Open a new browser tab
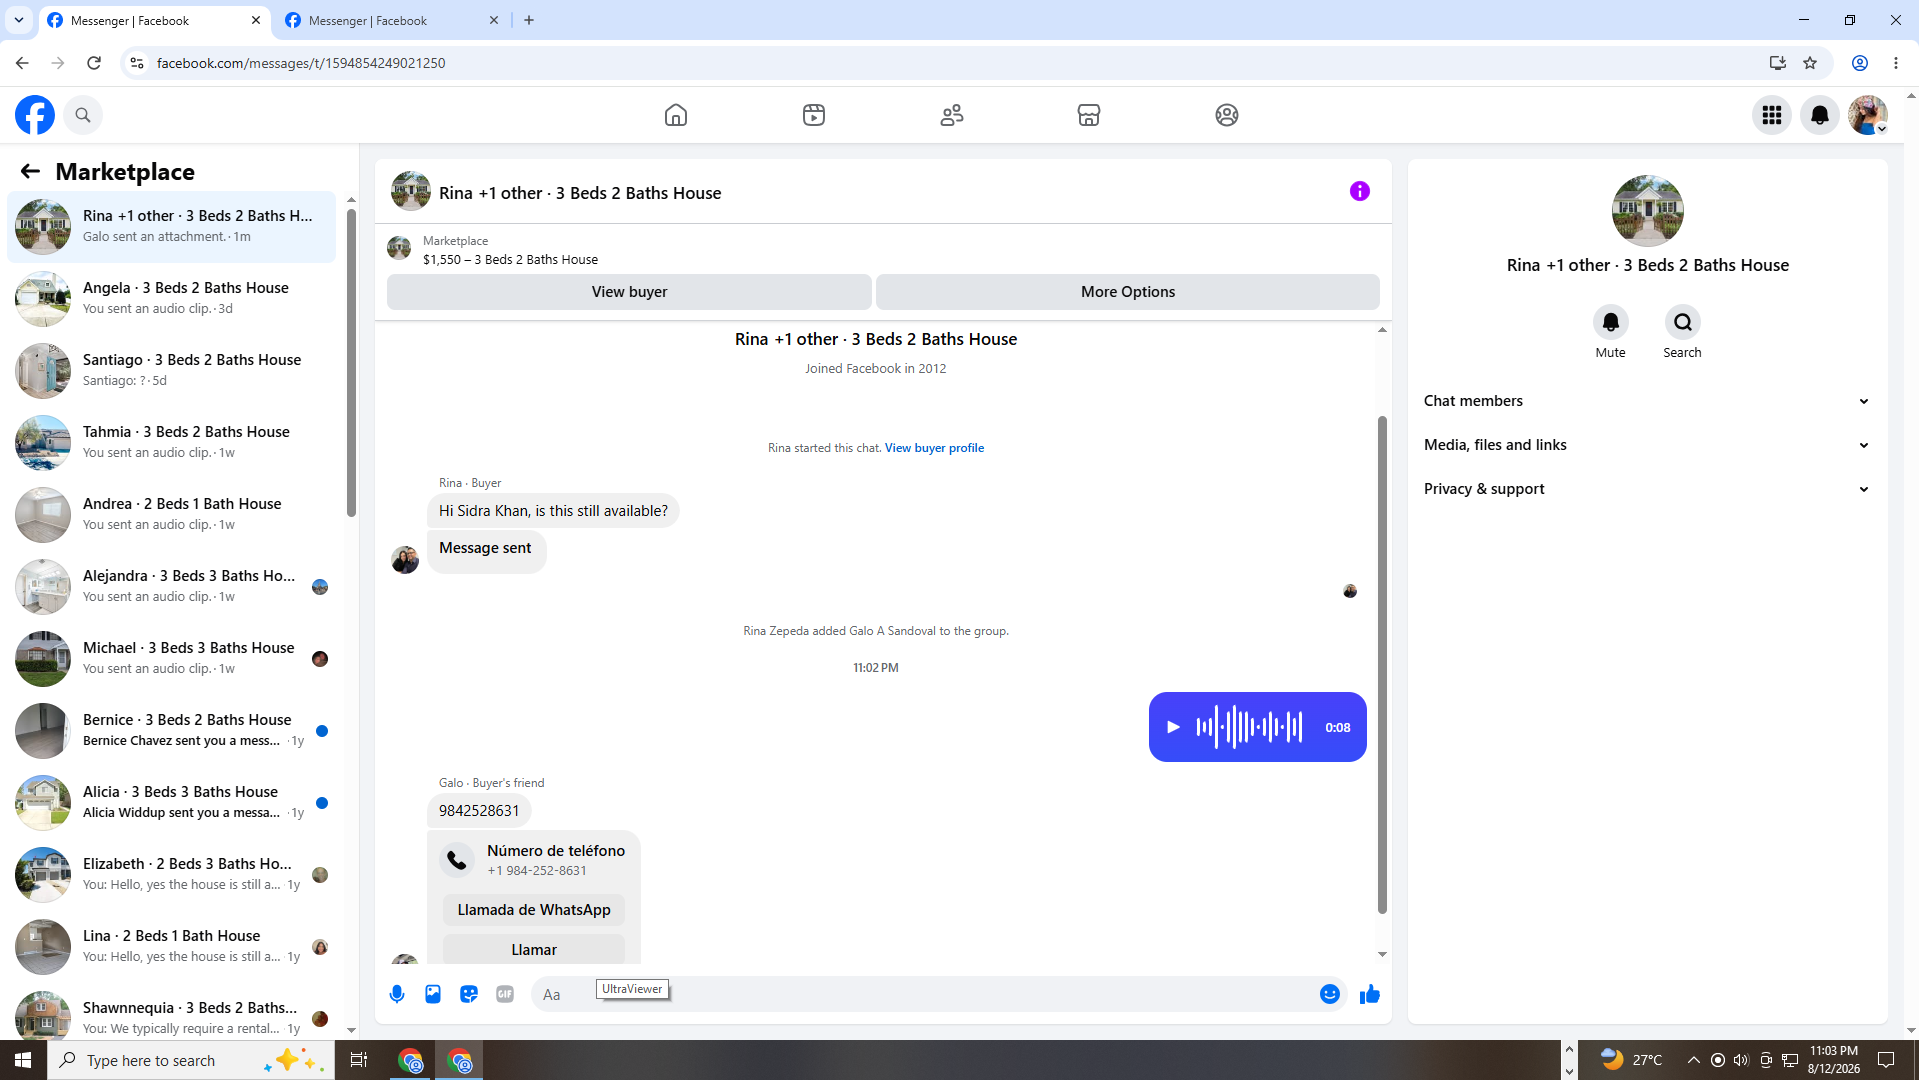1919x1080 pixels. 529,20
